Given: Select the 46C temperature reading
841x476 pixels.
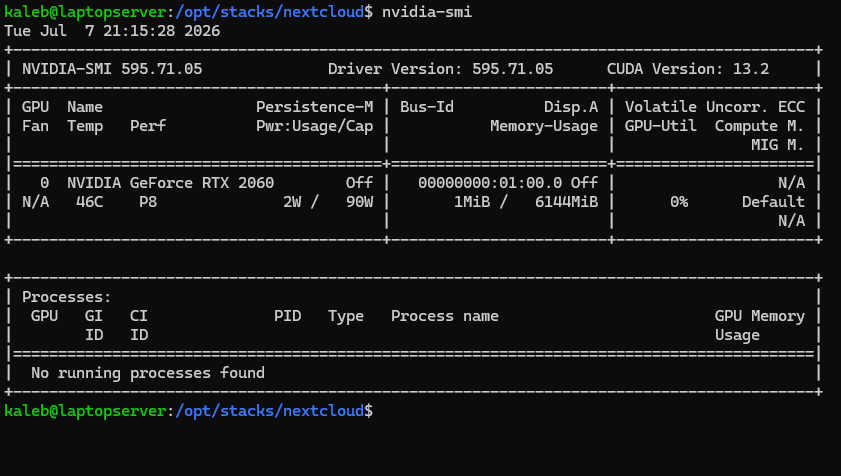Looking at the screenshot, I should 90,202.
